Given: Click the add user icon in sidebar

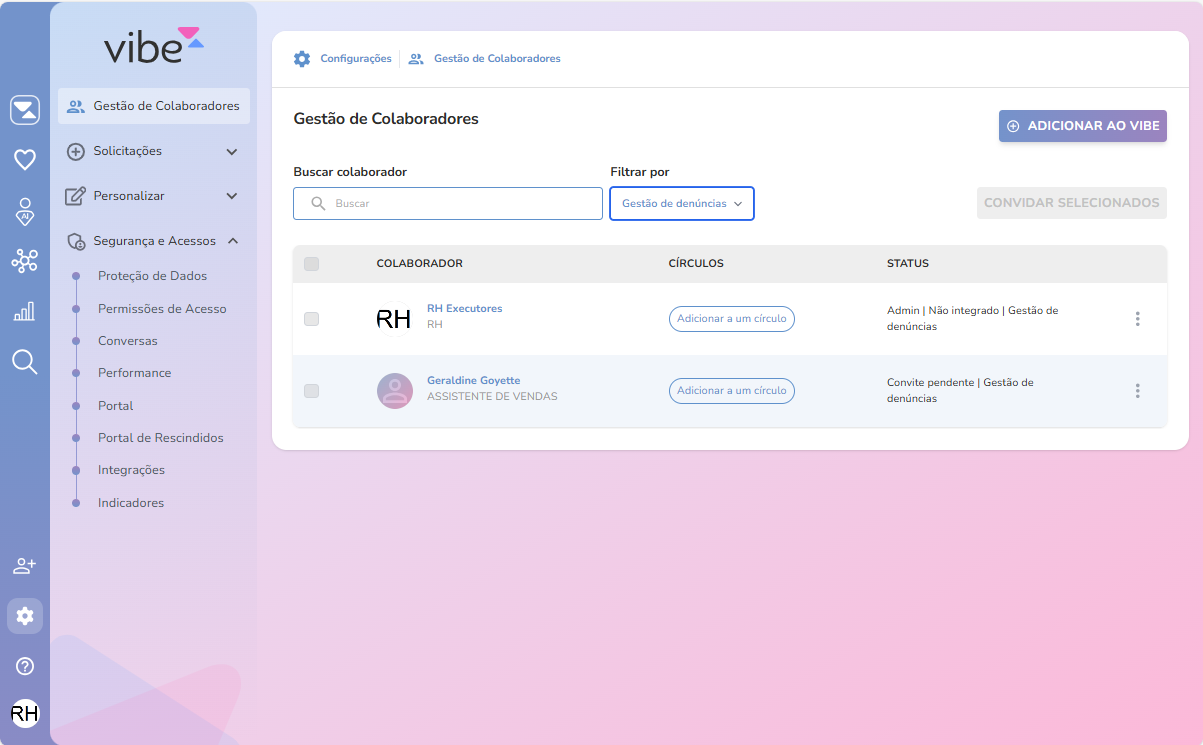Looking at the screenshot, I should click(25, 566).
